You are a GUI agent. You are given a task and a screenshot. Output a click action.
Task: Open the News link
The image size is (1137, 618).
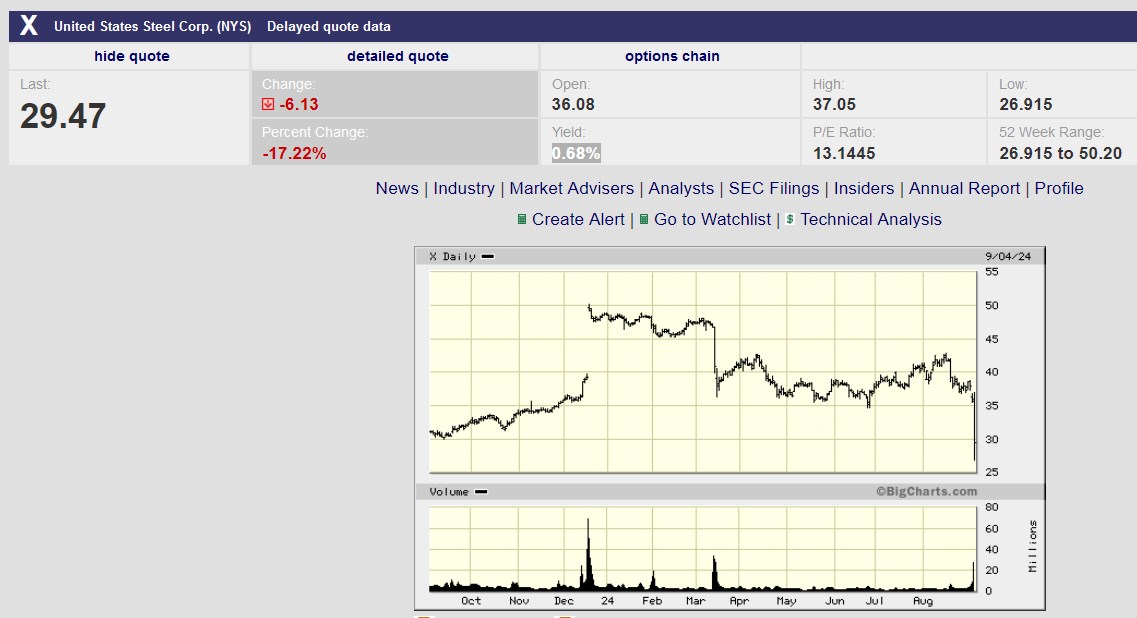[x=397, y=189]
